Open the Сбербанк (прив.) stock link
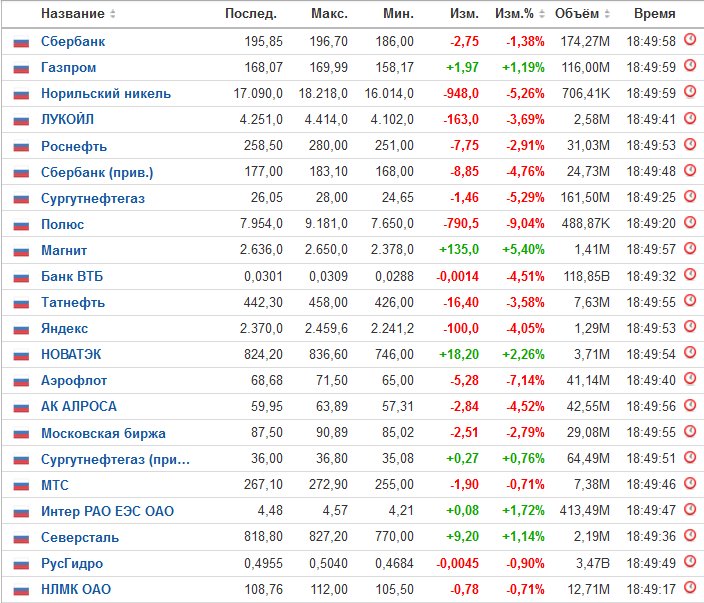Viewport: 704px width, 603px height. click(x=97, y=172)
